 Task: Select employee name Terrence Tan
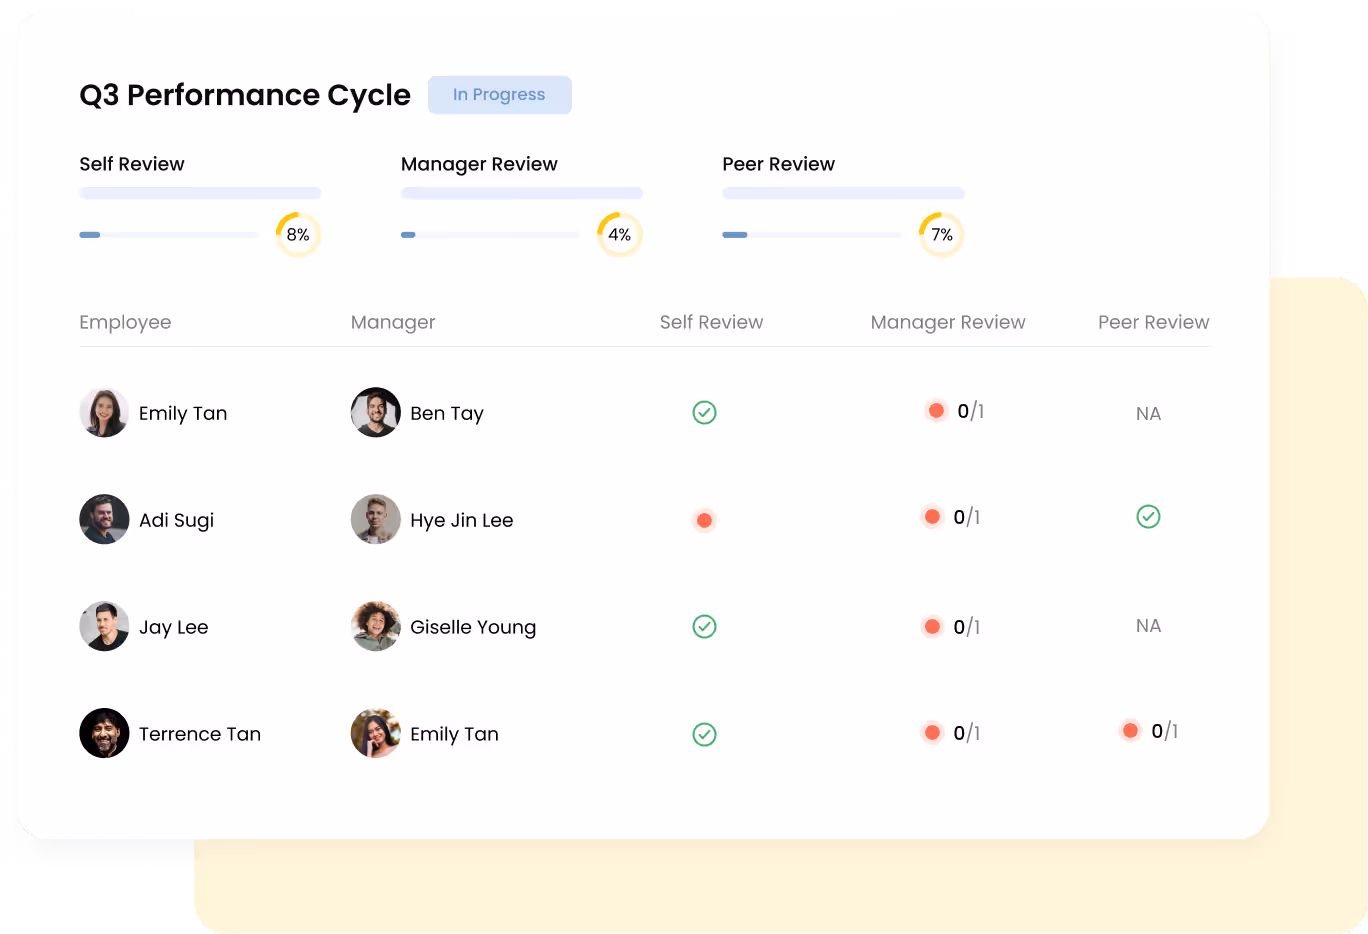click(x=200, y=734)
